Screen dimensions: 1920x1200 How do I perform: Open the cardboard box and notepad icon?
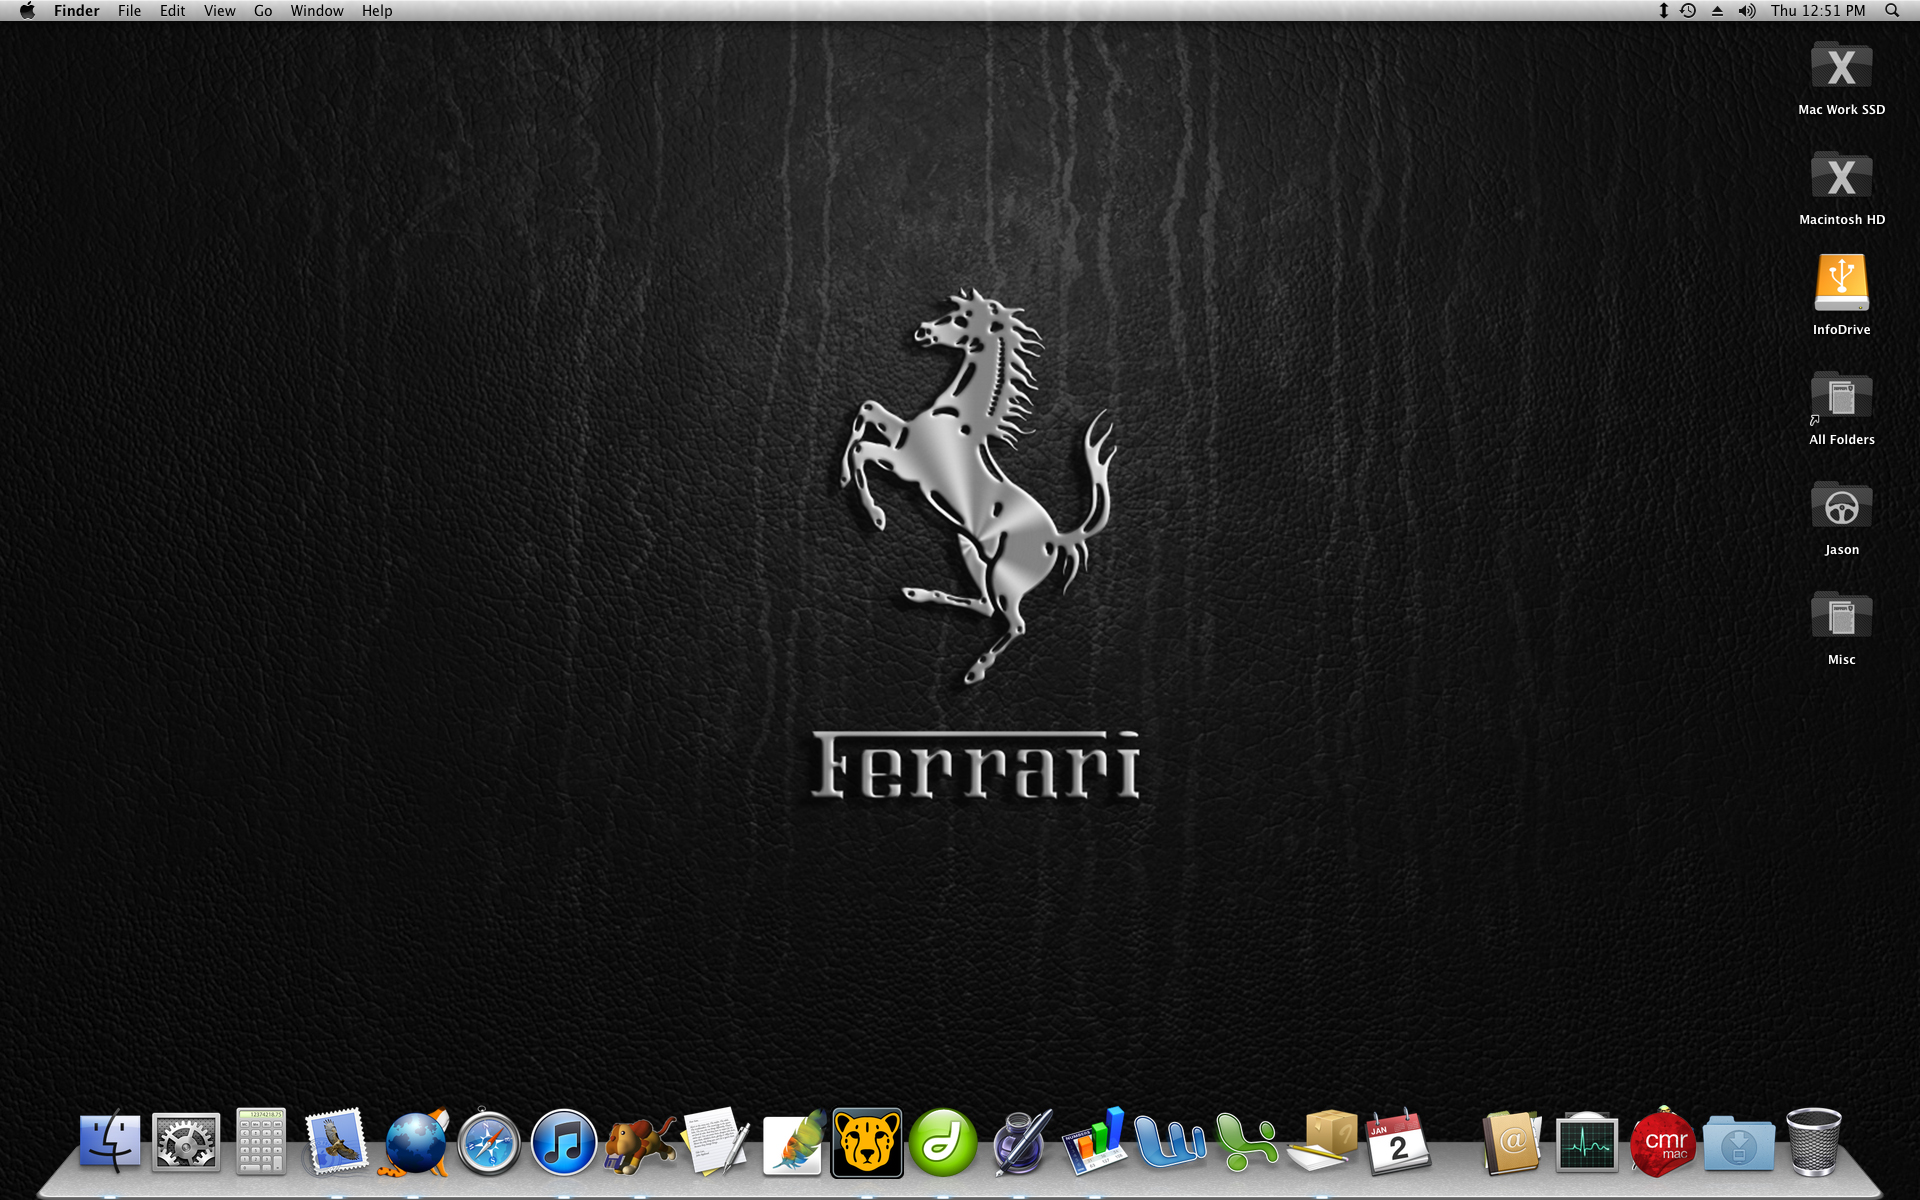click(1322, 1141)
